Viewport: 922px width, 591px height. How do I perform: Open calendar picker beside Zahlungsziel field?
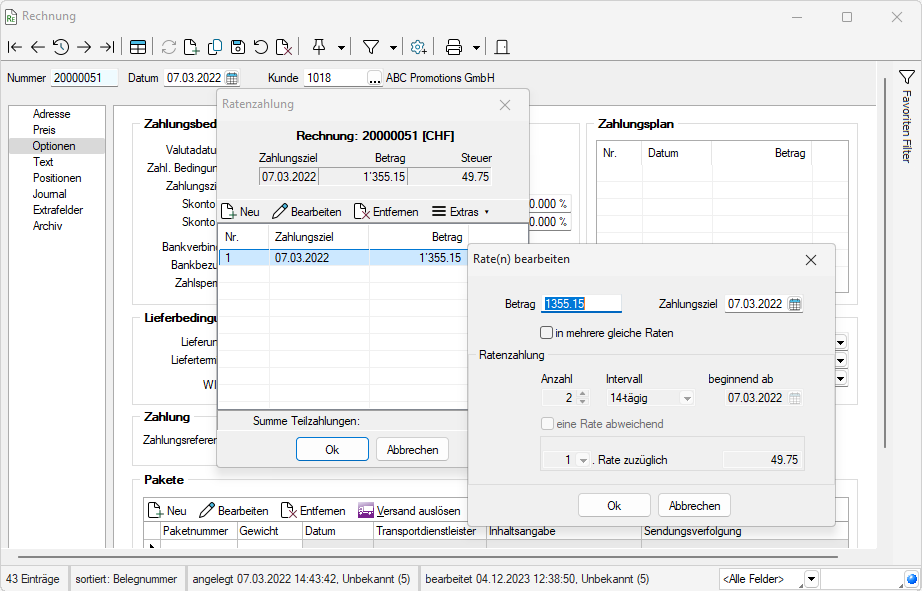(x=795, y=305)
